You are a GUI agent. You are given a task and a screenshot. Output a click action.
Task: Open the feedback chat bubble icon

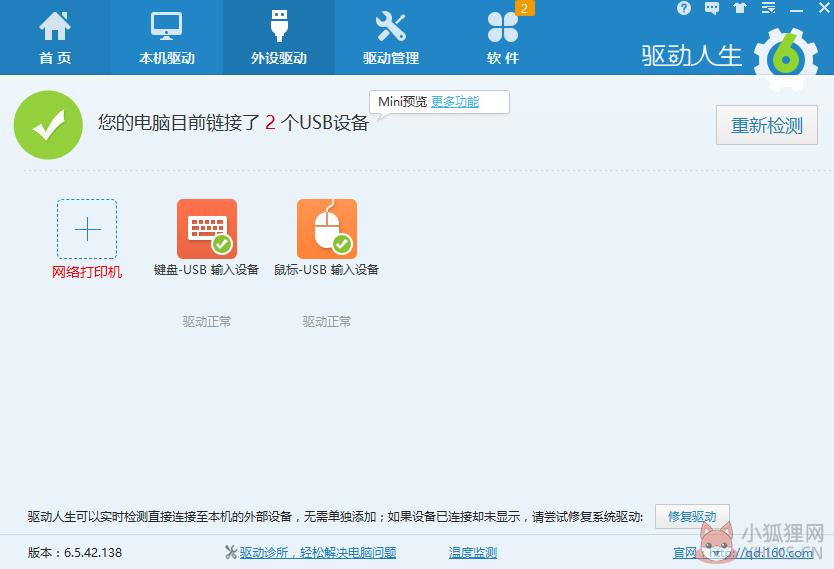click(712, 8)
